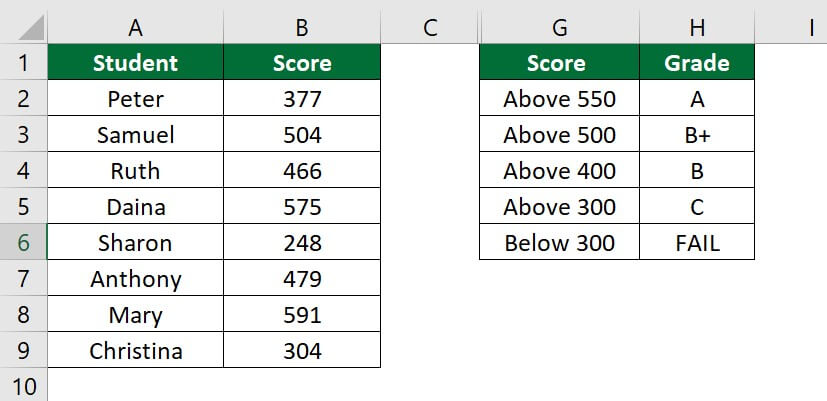The height and width of the screenshot is (401, 827).
Task: Select the Student header cell
Action: 135,64
